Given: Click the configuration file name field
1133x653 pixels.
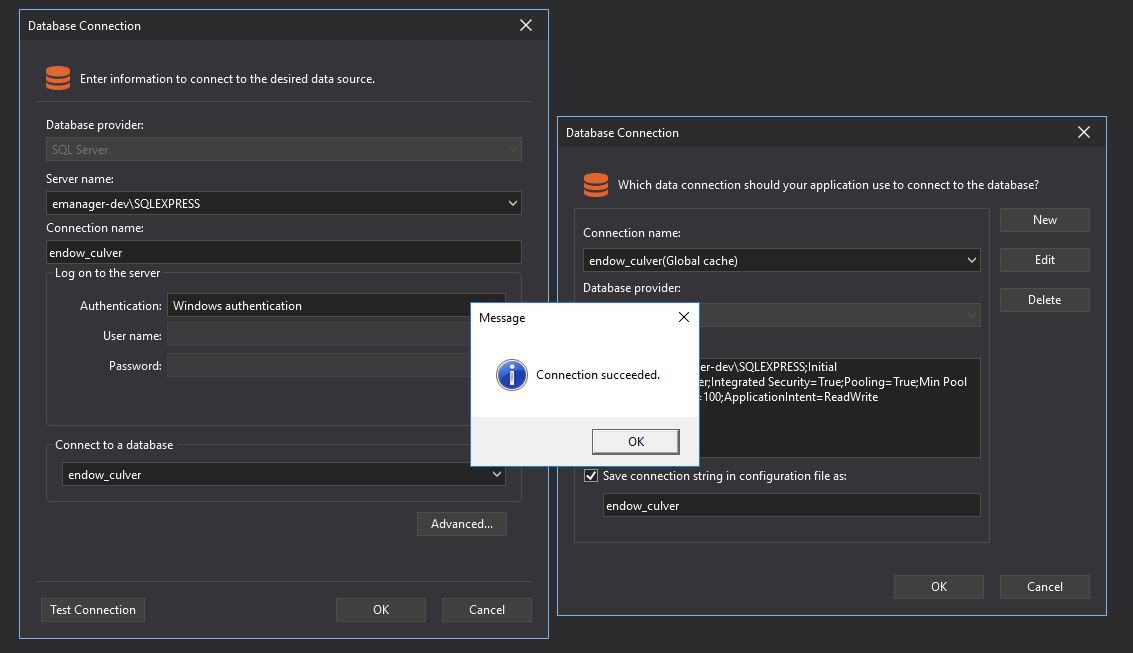Looking at the screenshot, I should pyautogui.click(x=791, y=506).
